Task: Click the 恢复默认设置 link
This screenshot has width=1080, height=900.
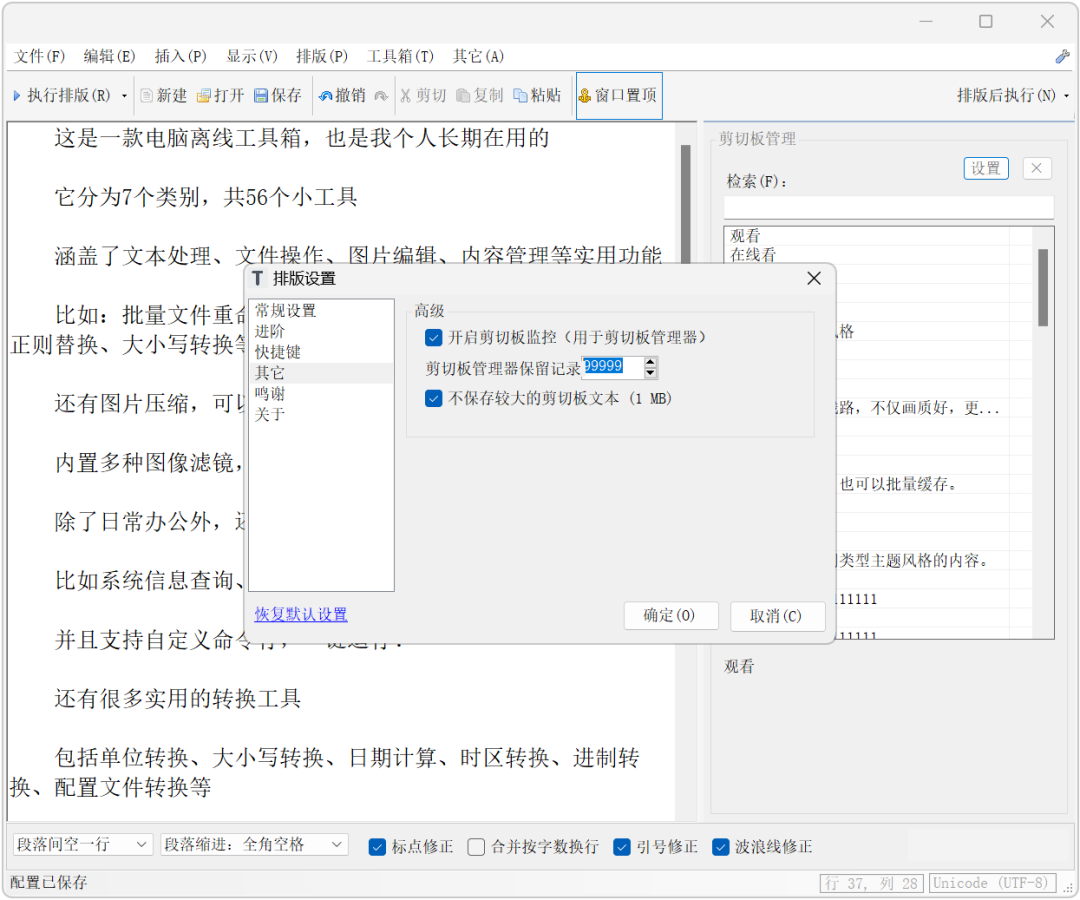Action: (301, 614)
